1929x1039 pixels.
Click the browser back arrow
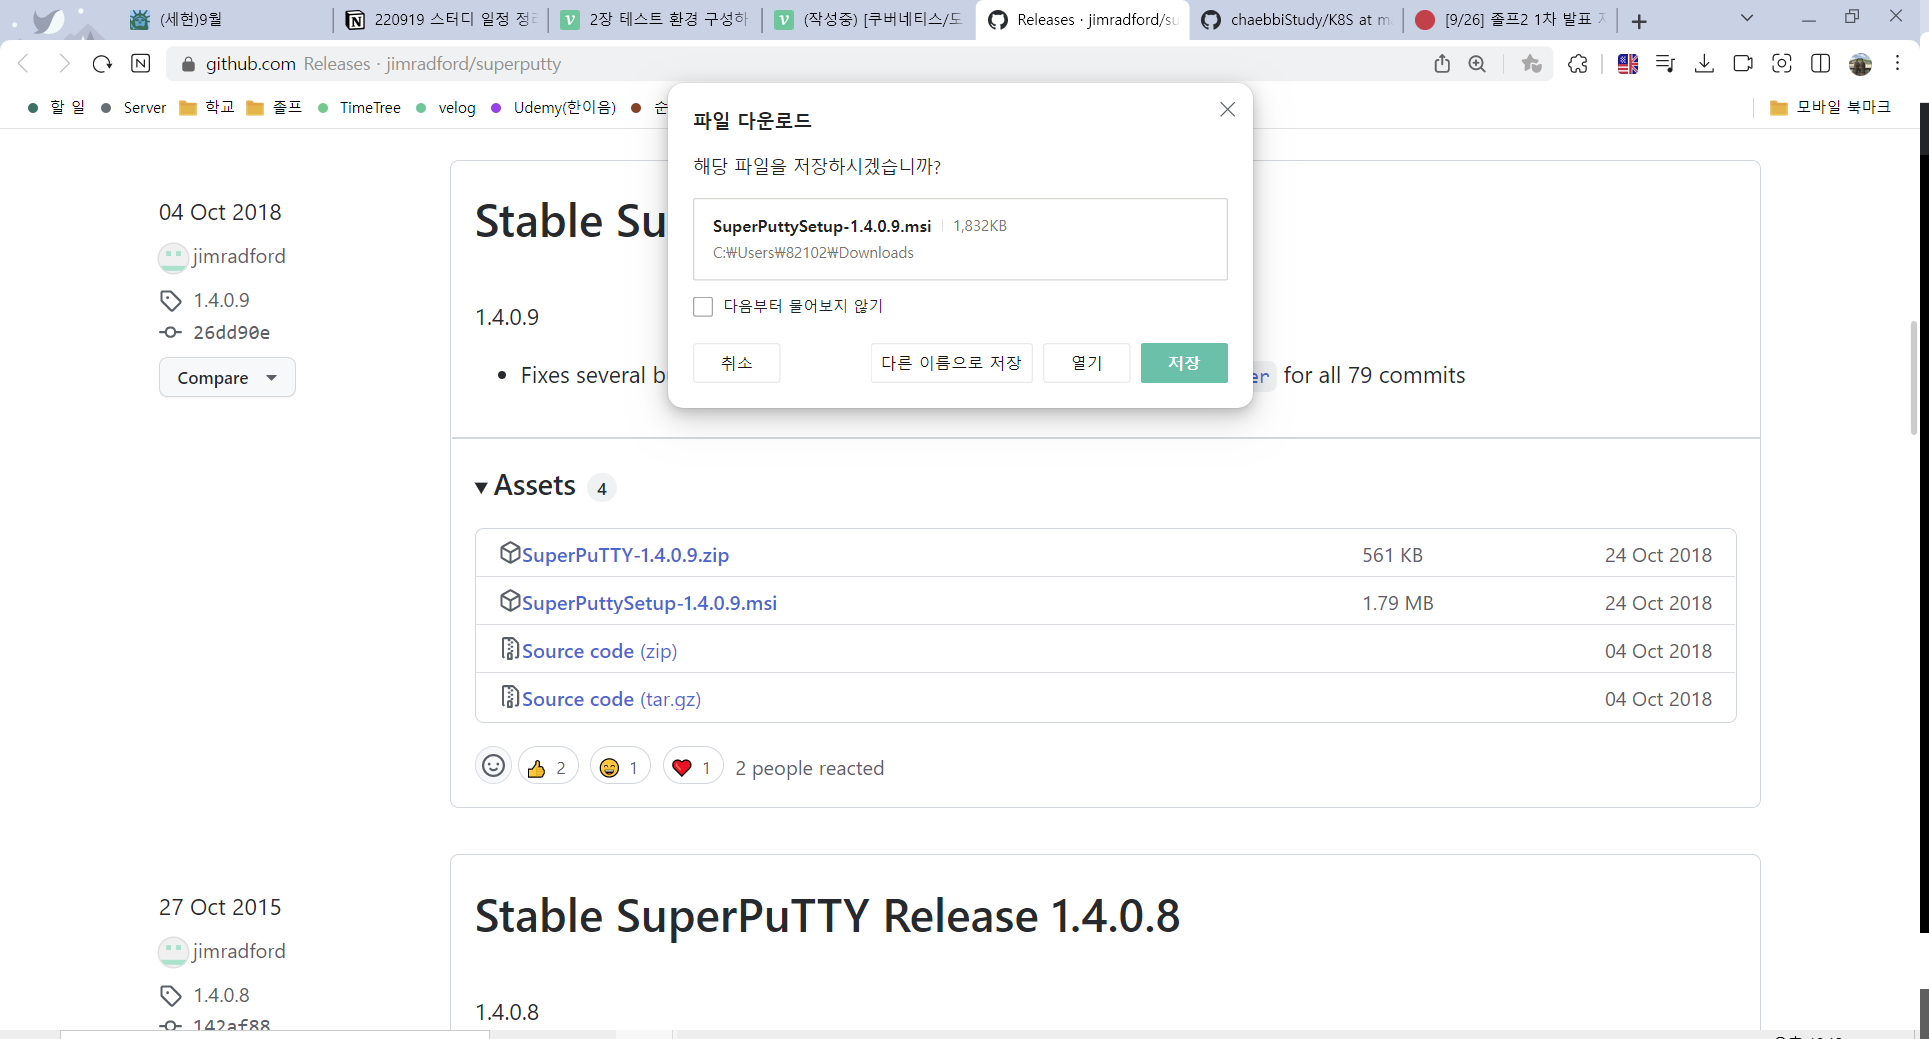coord(24,64)
